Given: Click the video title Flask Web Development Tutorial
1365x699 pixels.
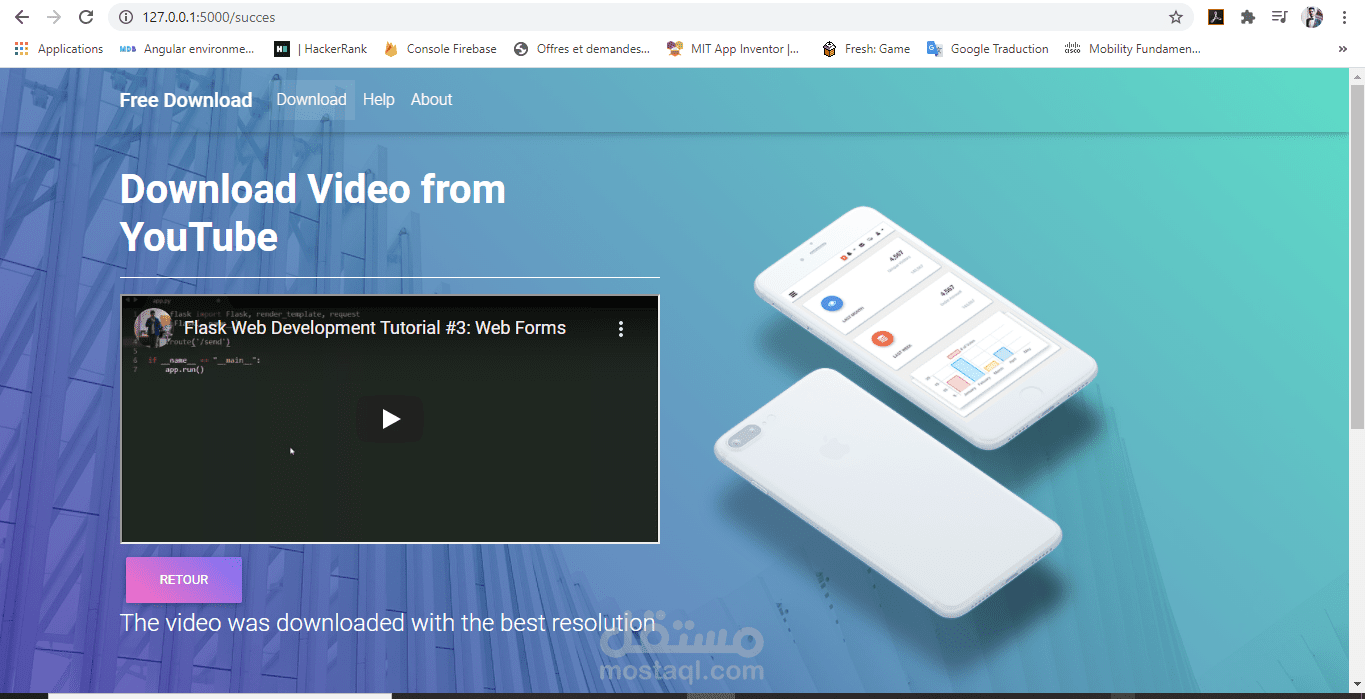Looking at the screenshot, I should click(x=375, y=328).
